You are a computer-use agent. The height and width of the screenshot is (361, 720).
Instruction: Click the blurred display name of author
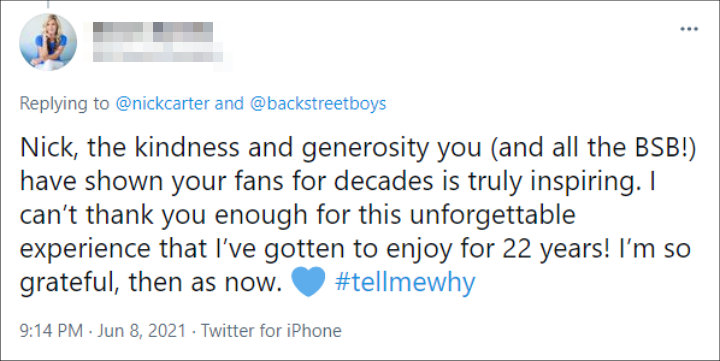pos(152,31)
